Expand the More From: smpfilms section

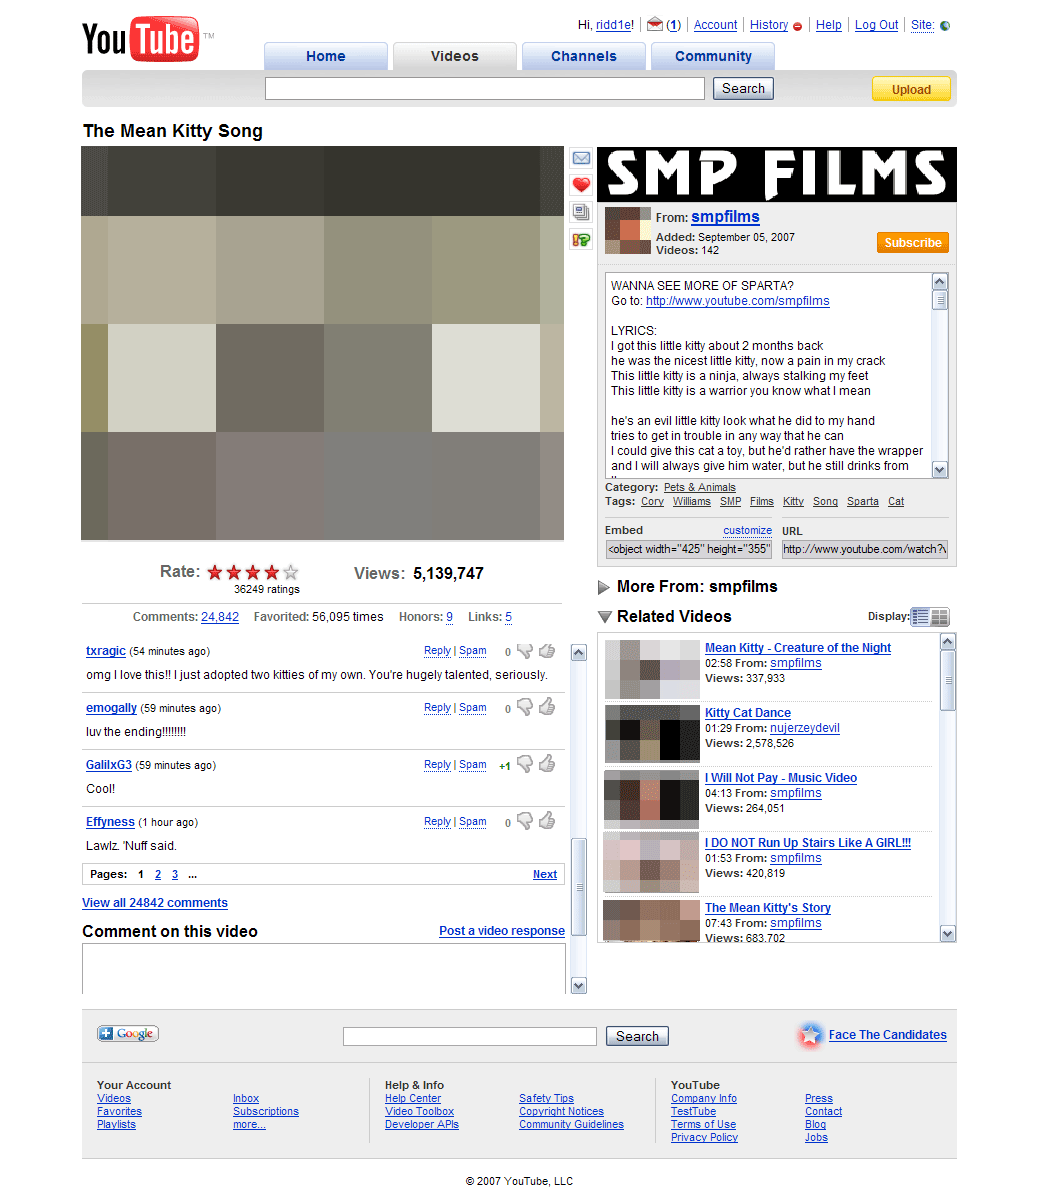(604, 587)
